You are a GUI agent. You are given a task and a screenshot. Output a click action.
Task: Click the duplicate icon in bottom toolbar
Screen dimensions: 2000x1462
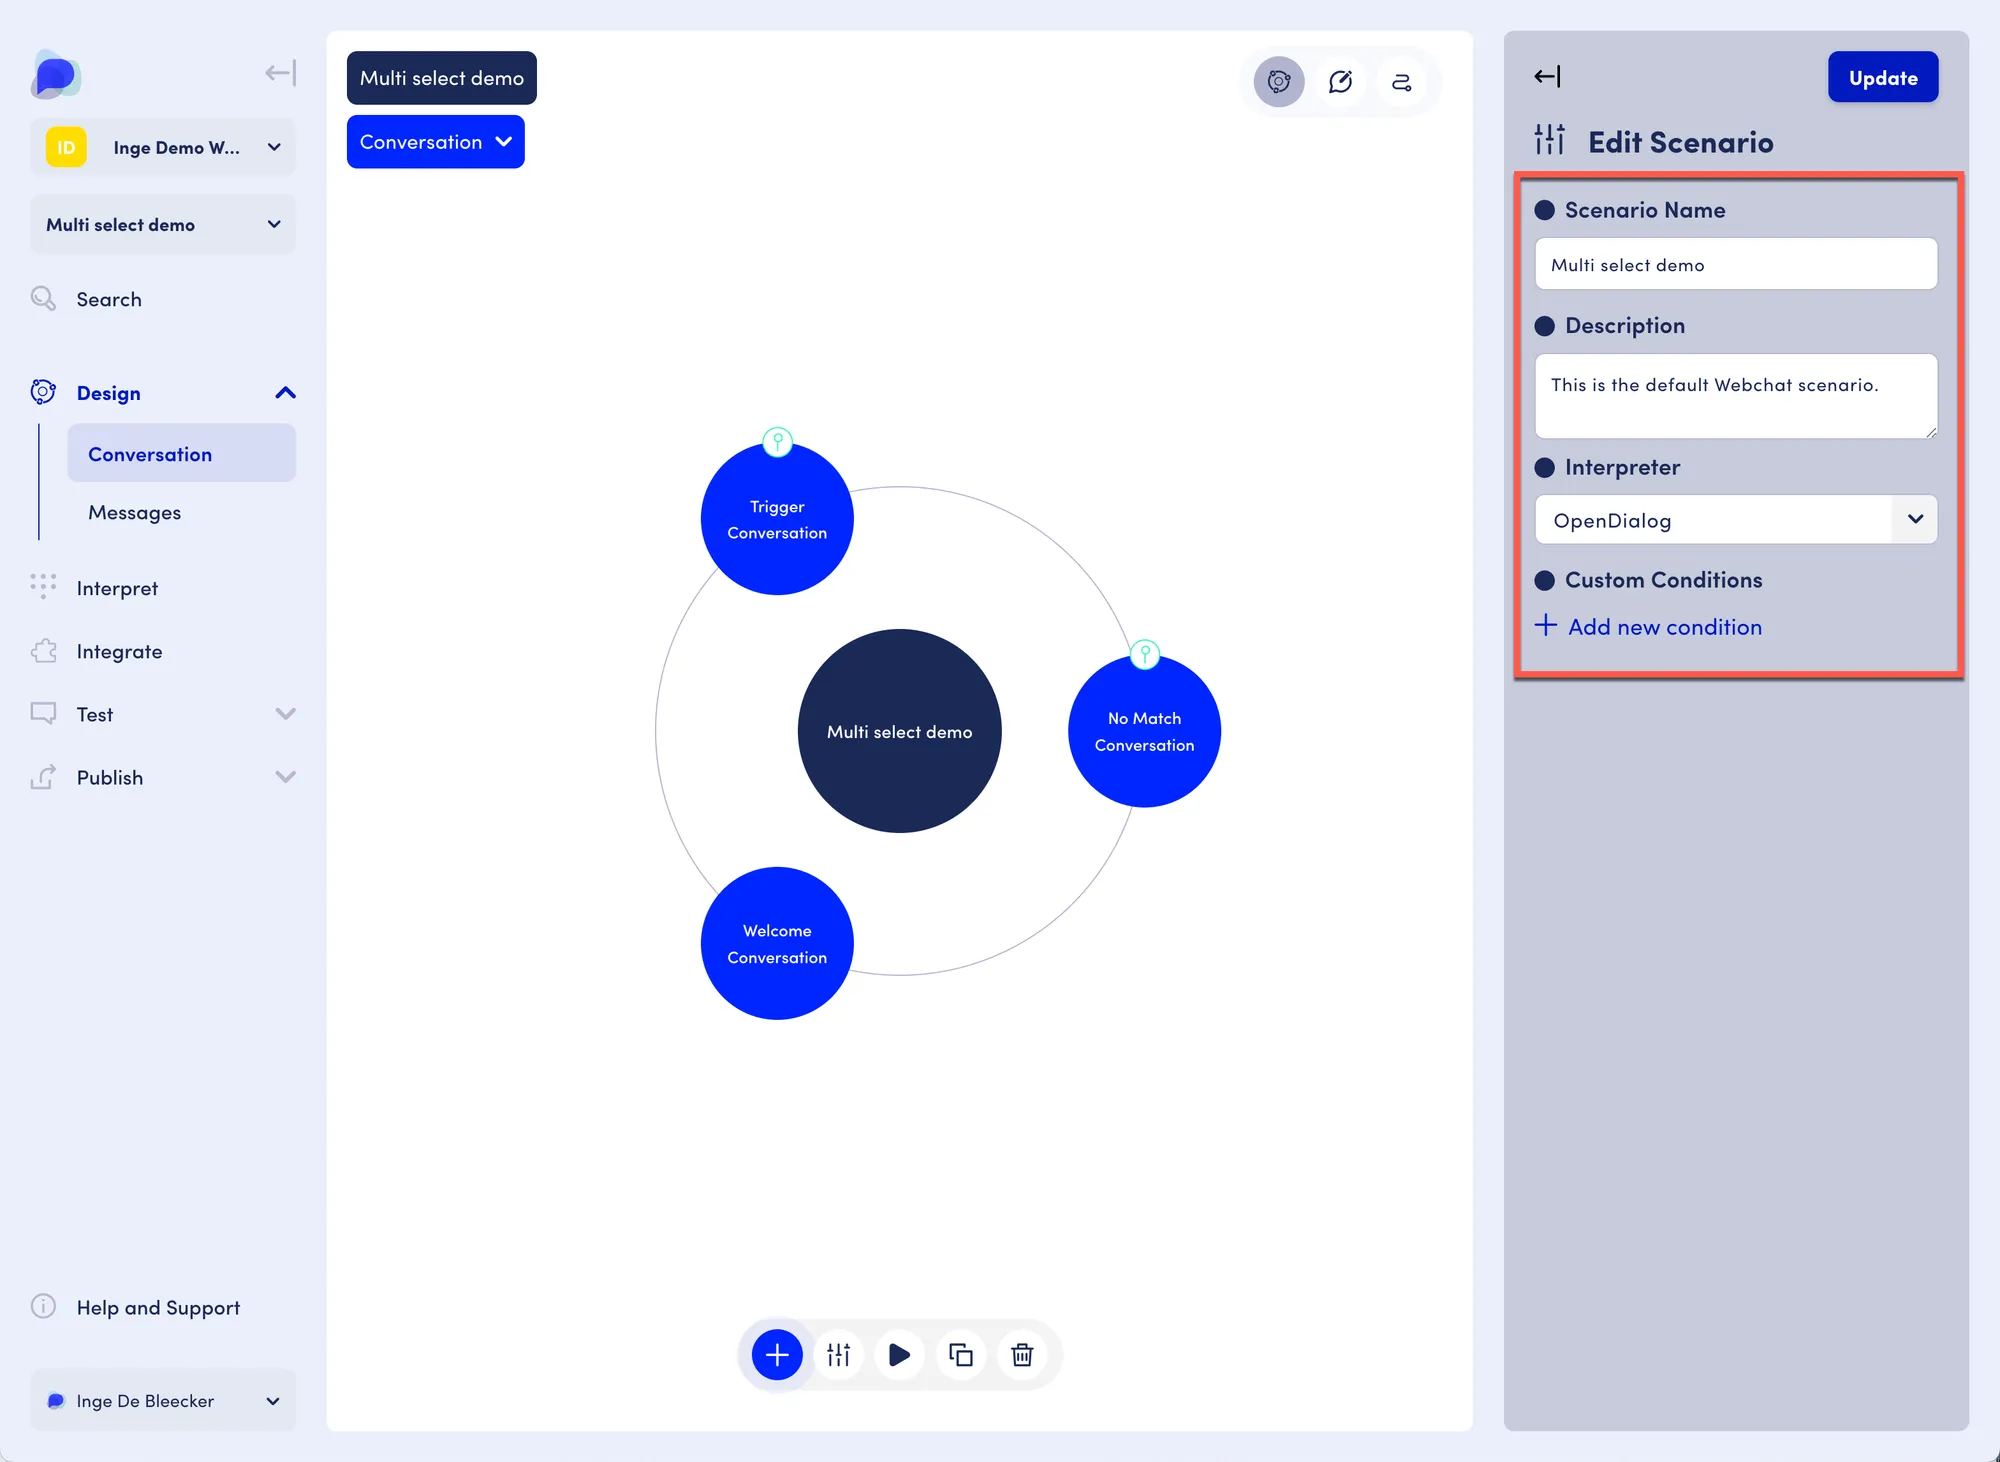(x=960, y=1355)
